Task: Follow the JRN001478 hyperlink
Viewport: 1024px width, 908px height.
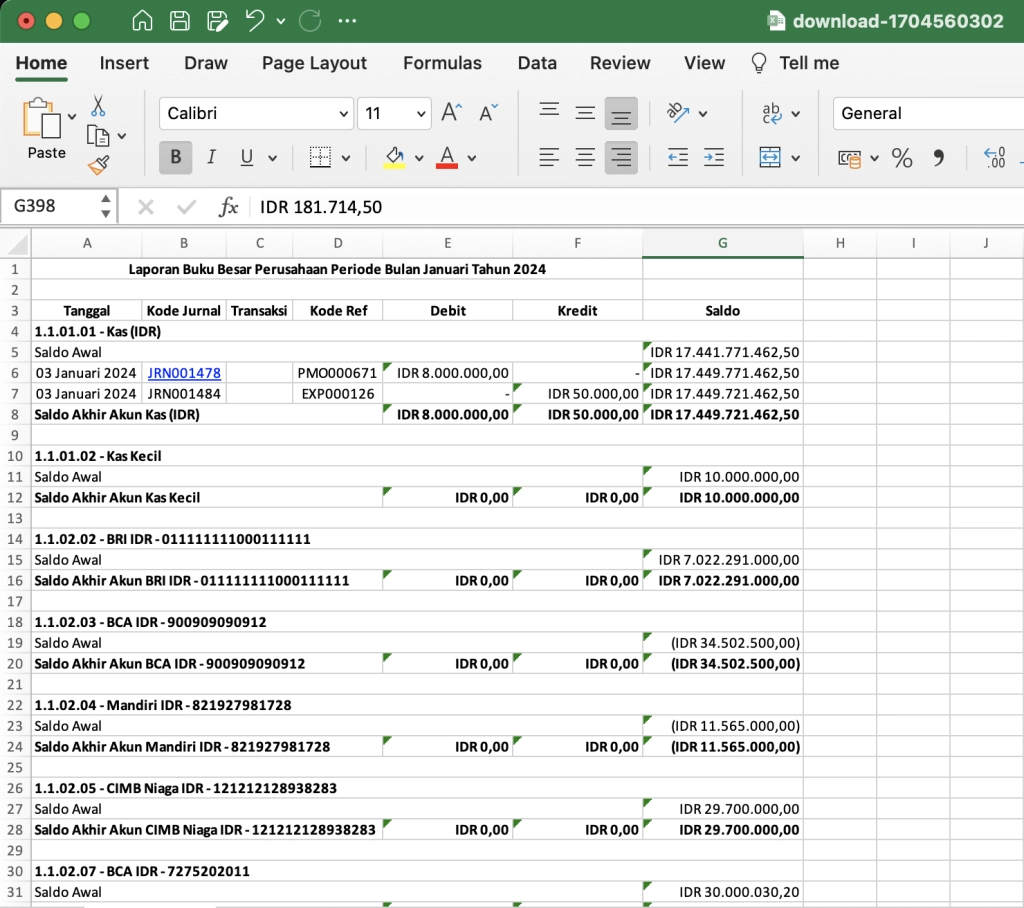Action: point(183,372)
